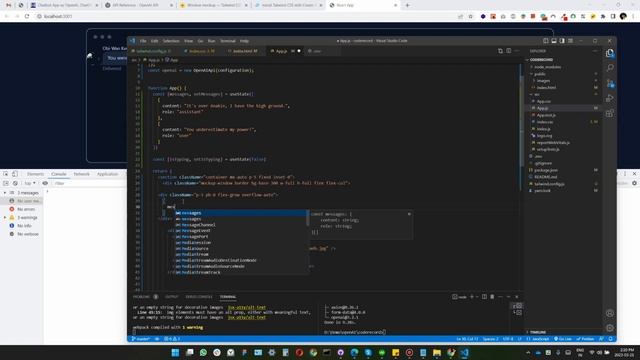Switch to the OUTPUT panel tab

(x=171, y=297)
